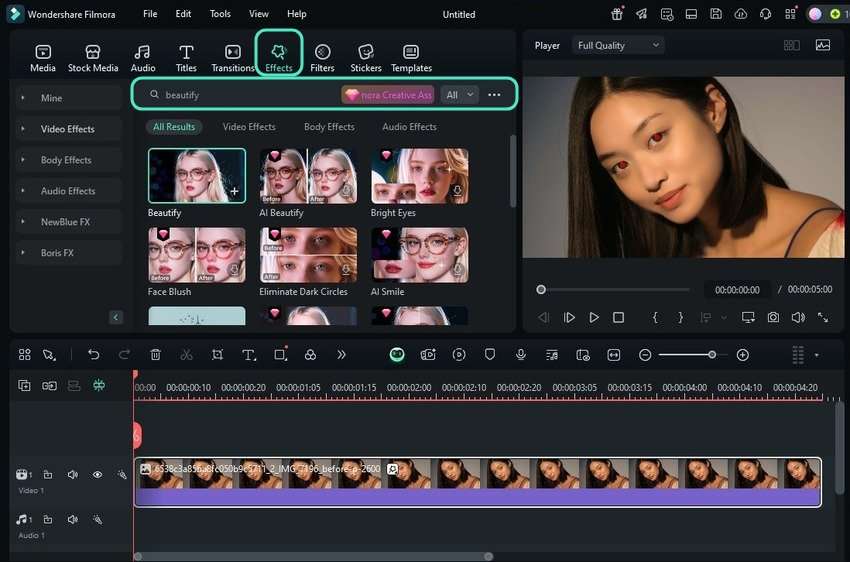Image resolution: width=850 pixels, height=562 pixels.
Task: Take a snapshot with the camera icon
Action: coord(773,317)
